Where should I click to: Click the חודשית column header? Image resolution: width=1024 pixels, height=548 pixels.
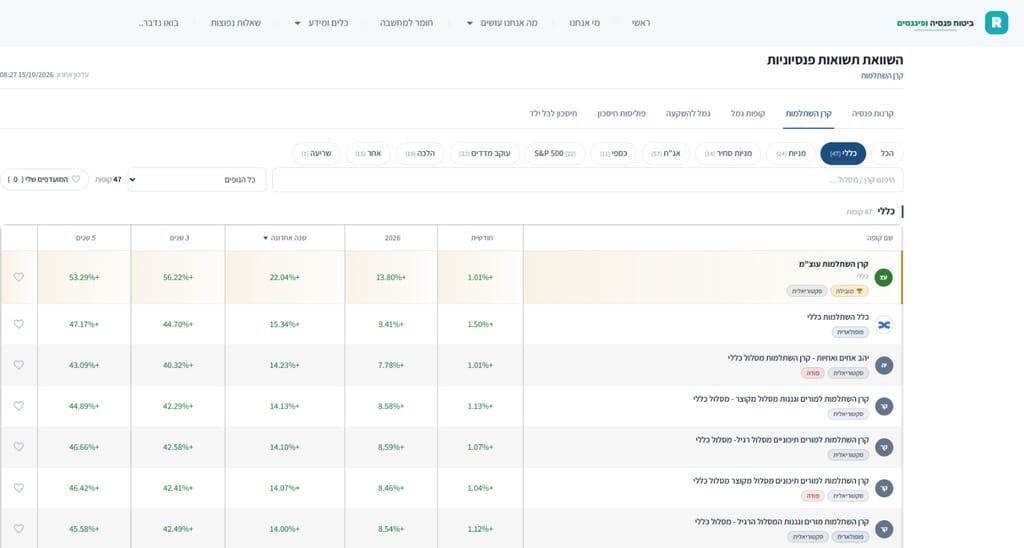pyautogui.click(x=482, y=238)
